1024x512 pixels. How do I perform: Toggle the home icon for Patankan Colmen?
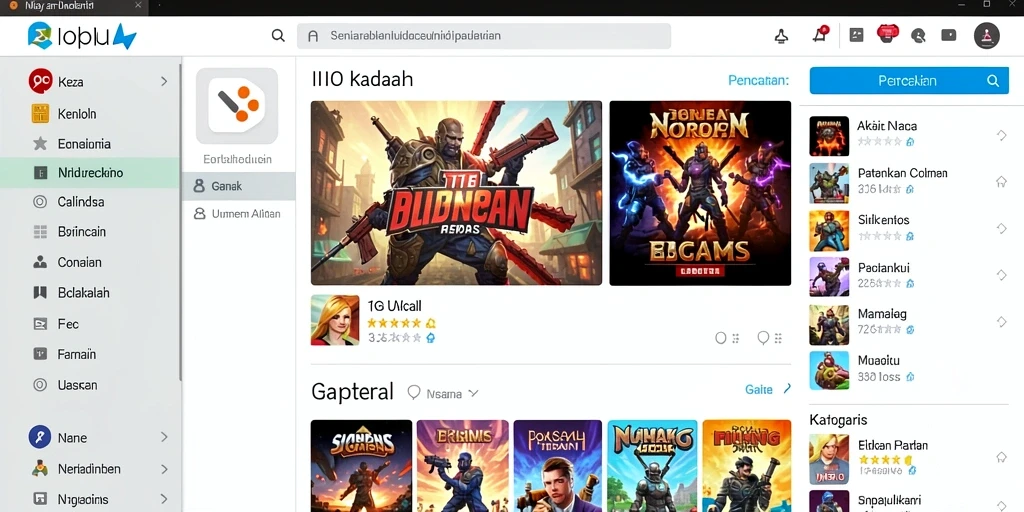(x=1001, y=182)
